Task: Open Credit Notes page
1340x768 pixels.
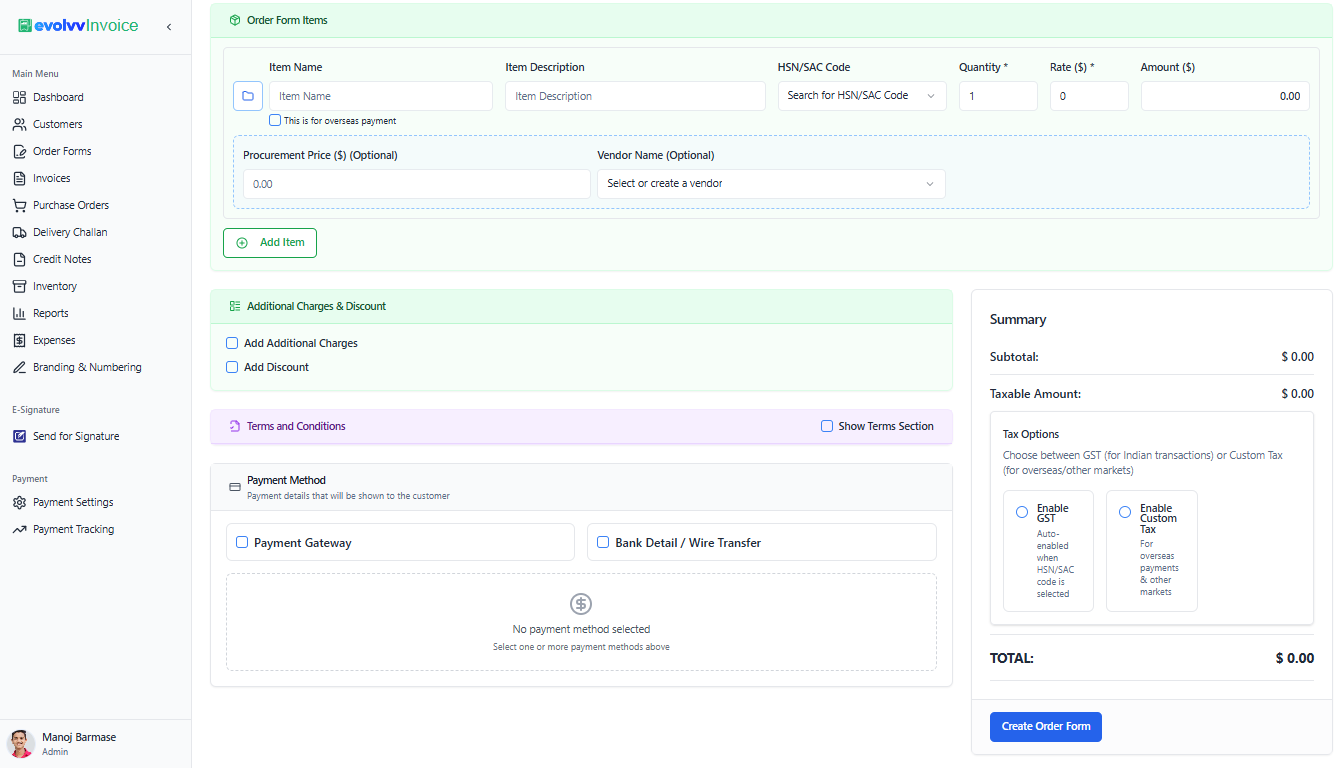Action: tap(62, 259)
